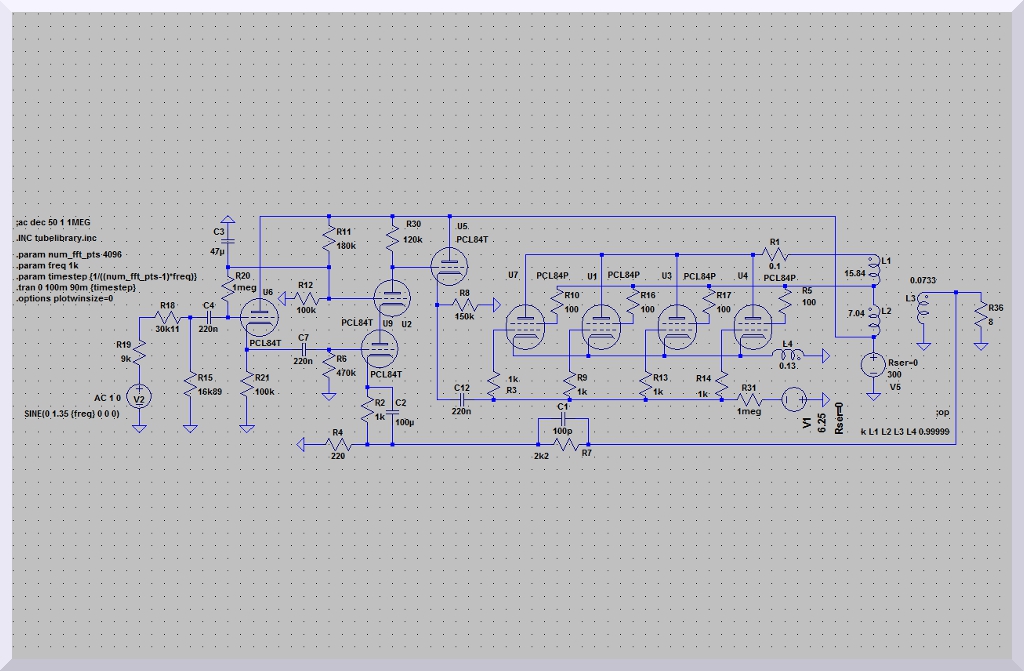Select the V1 6.25 voltage source symbol
The image size is (1024, 671).
pos(791,400)
